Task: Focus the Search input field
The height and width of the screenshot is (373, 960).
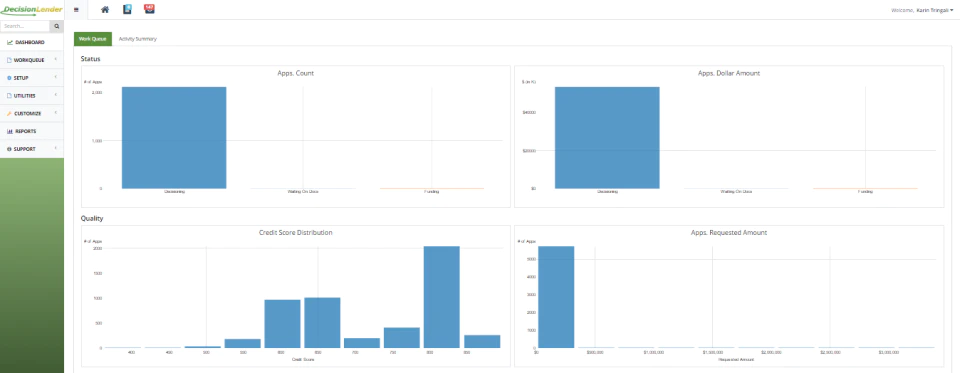Action: 25,26
